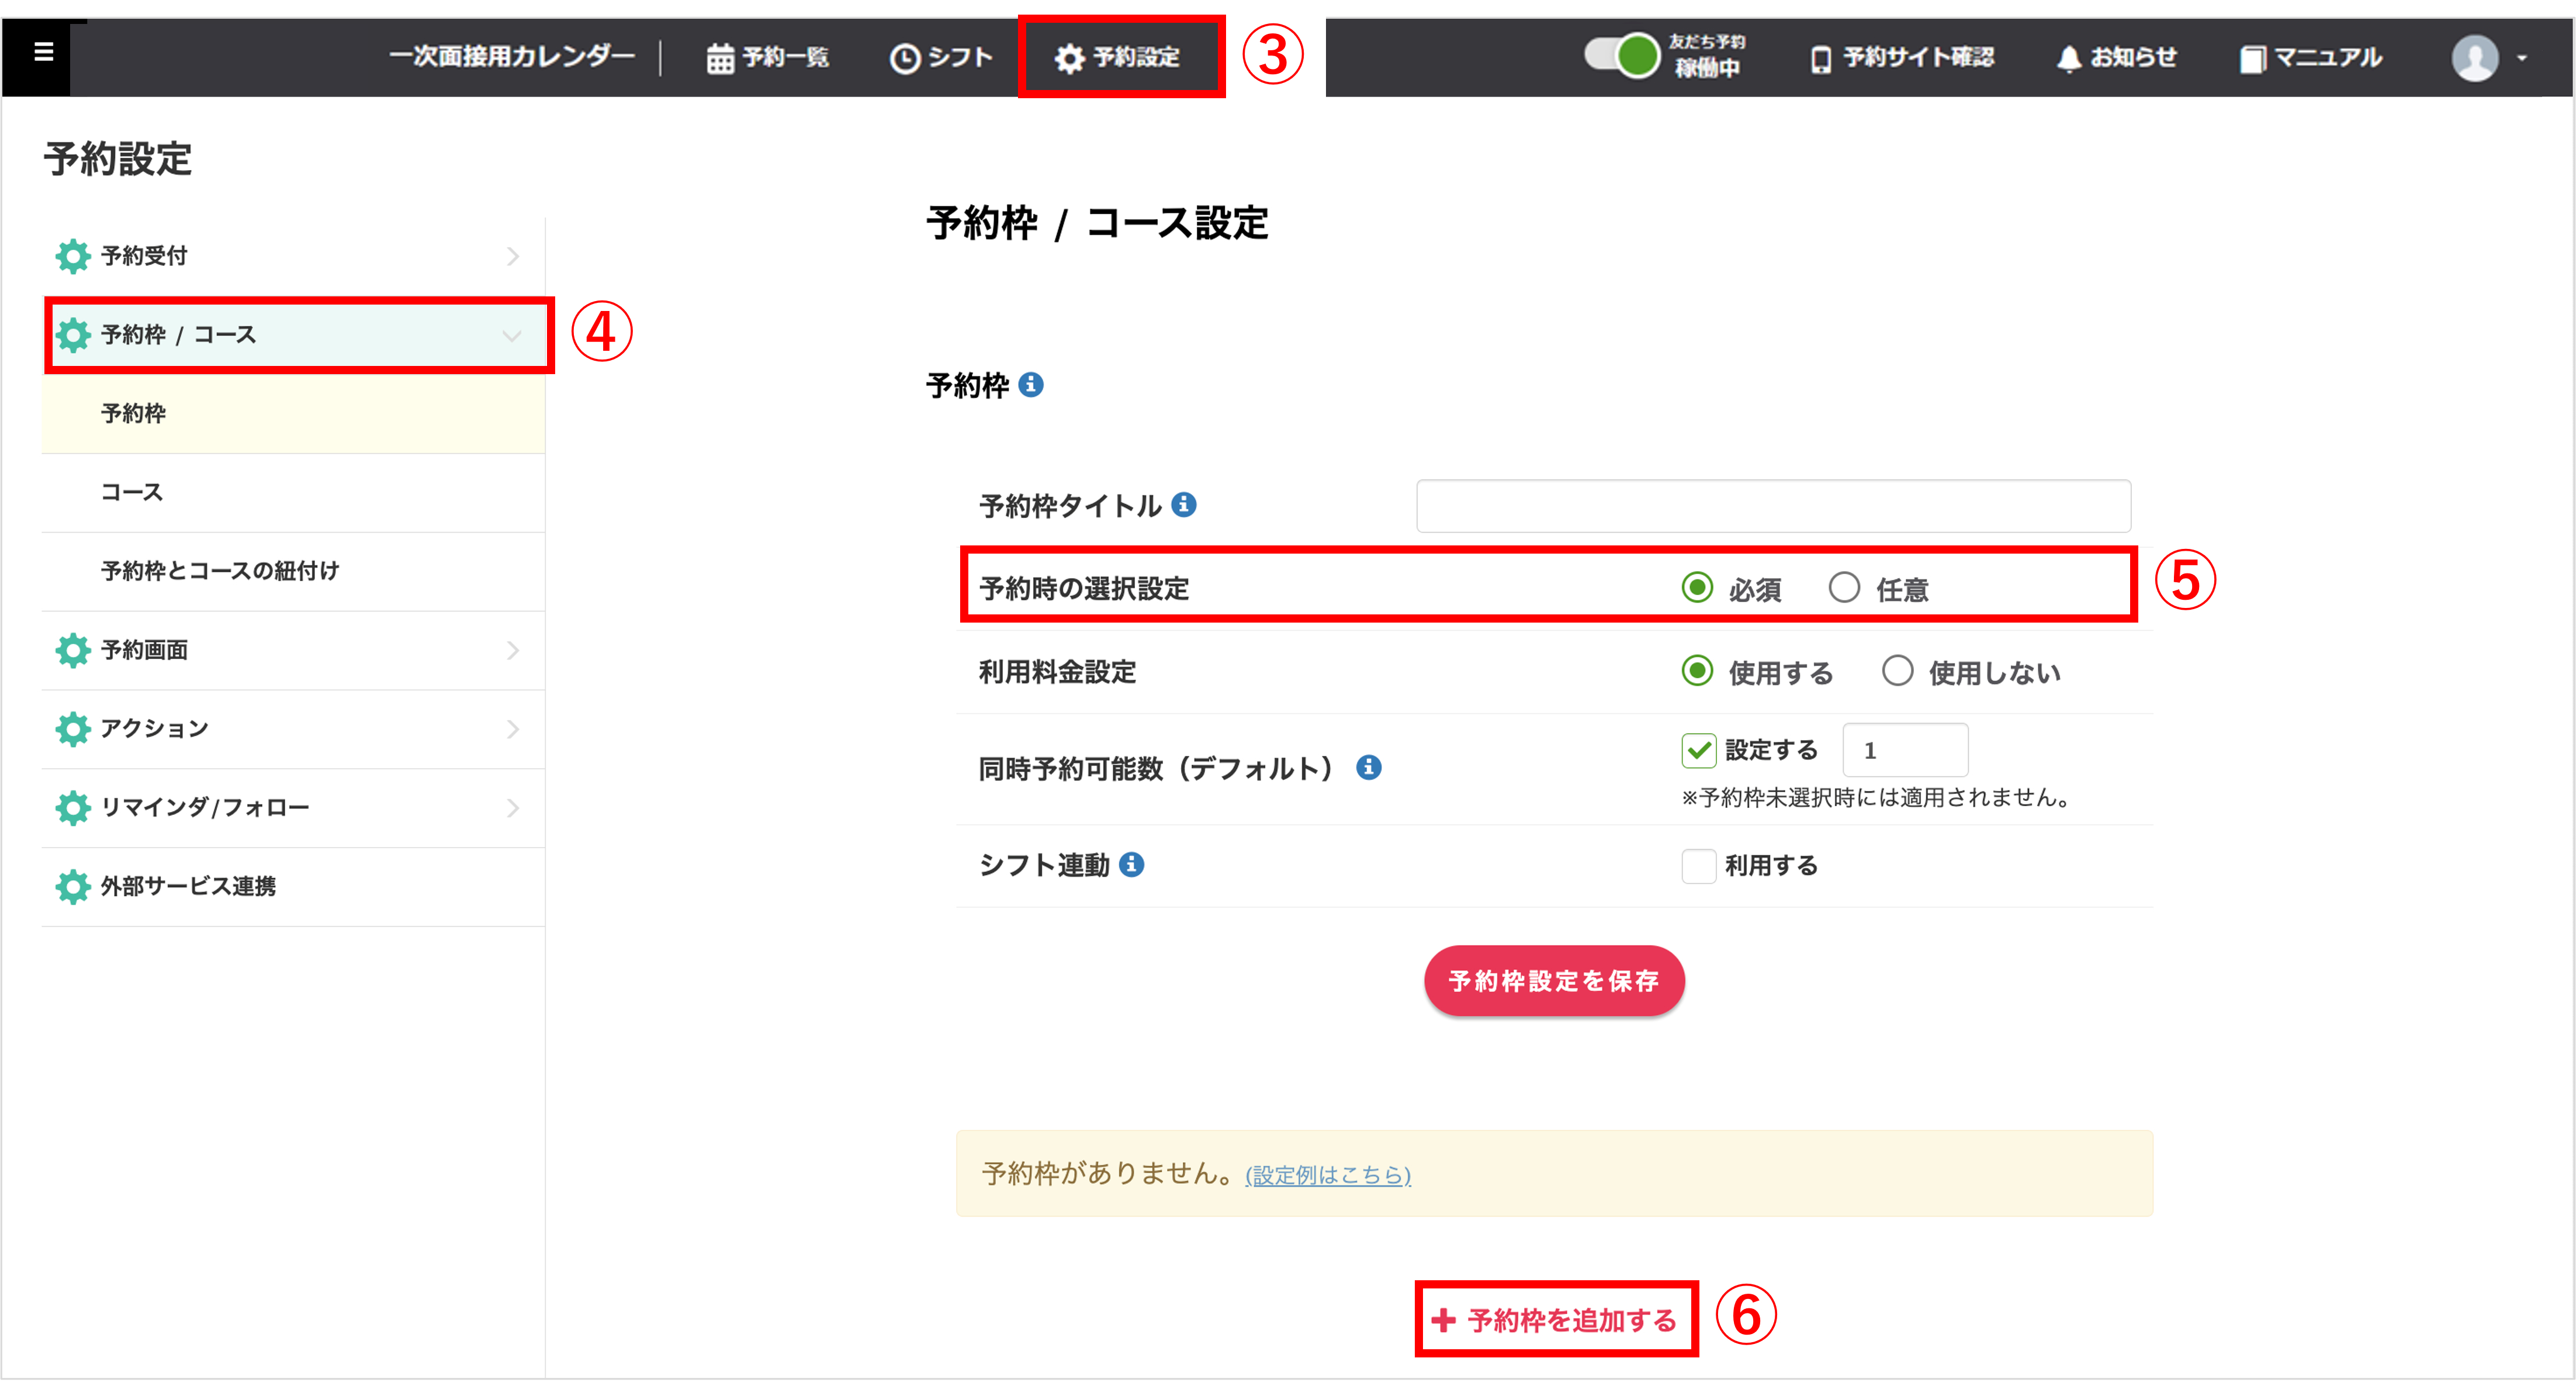The width and height of the screenshot is (2576, 1396).
Task: Click info icon beside 予約枠 heading
Action: coord(1031,385)
